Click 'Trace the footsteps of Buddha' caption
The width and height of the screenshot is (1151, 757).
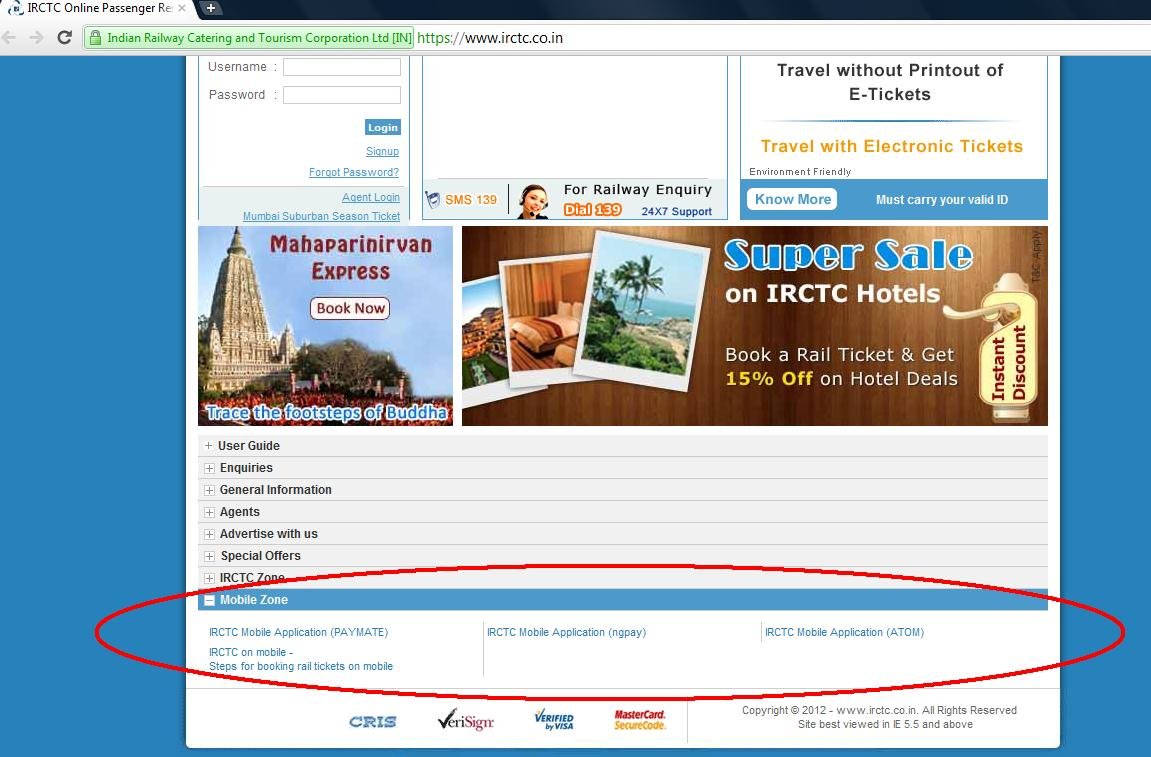326,413
